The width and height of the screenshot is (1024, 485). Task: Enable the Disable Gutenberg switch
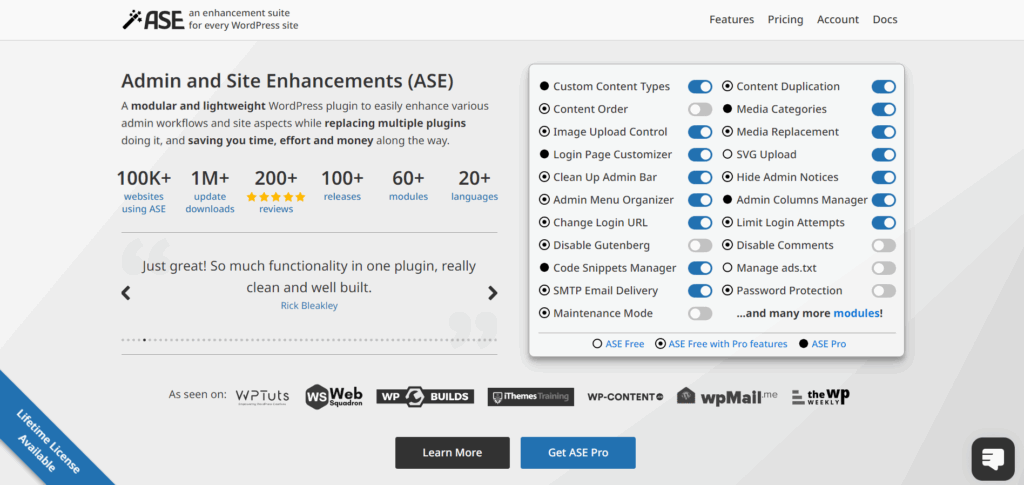700,245
